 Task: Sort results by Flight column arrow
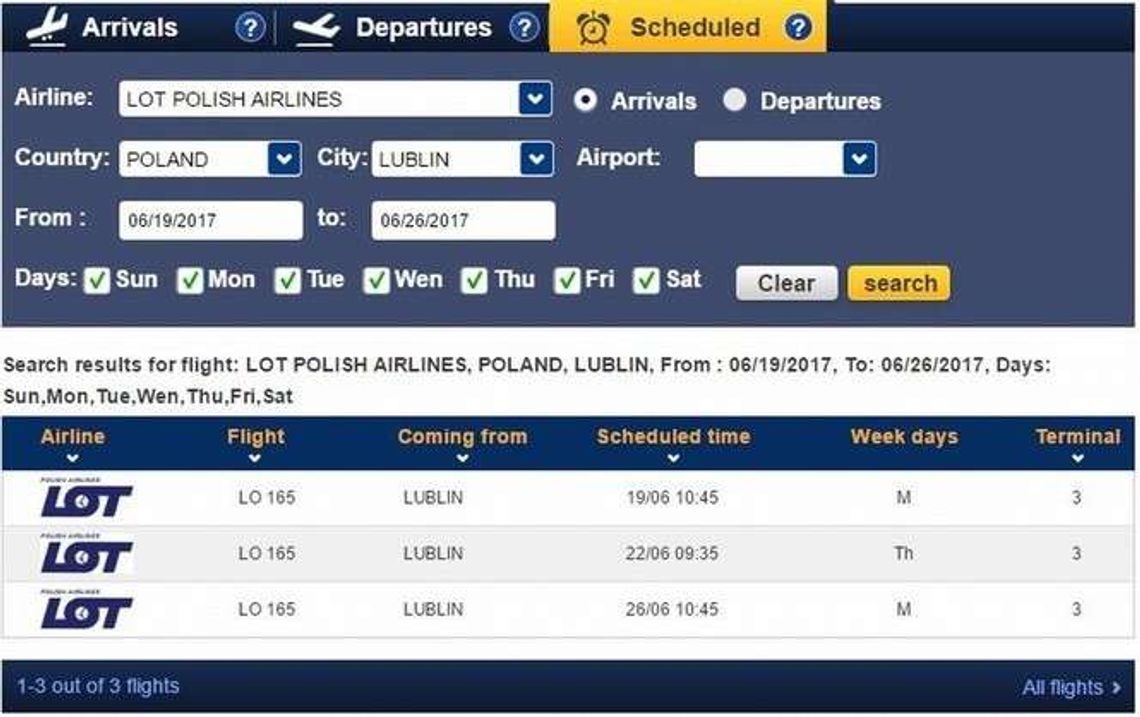pos(255,459)
